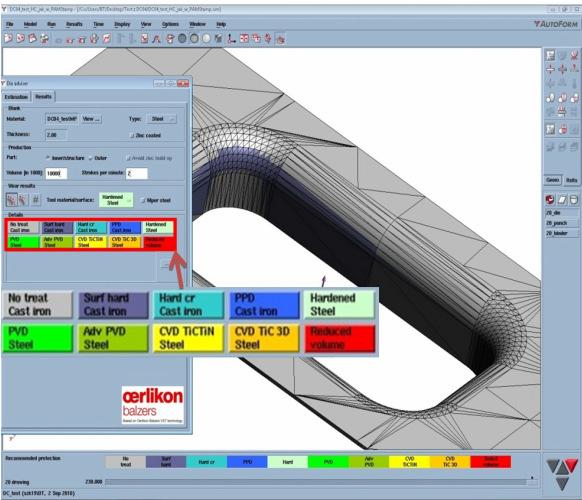Select the 20_die entry in right panel
Screen dimensions: 582x500
(x=562, y=213)
